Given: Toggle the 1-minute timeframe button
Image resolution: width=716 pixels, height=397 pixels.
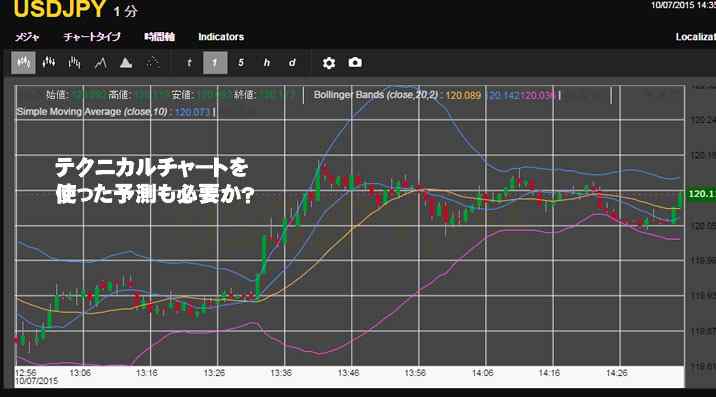Looking at the screenshot, I should (x=215, y=63).
